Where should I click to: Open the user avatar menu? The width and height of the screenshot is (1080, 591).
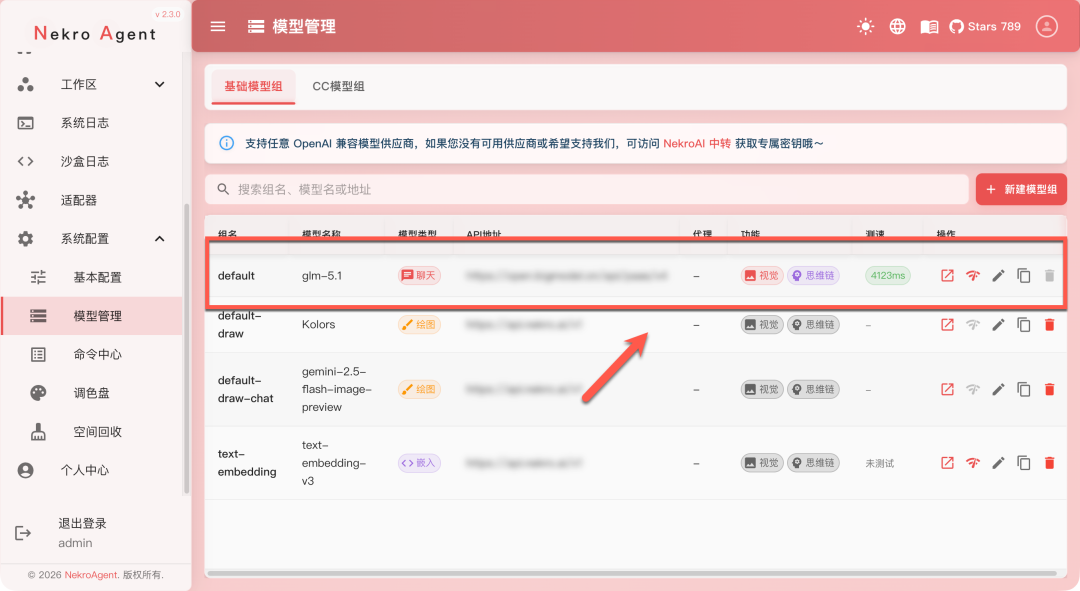(x=1046, y=26)
